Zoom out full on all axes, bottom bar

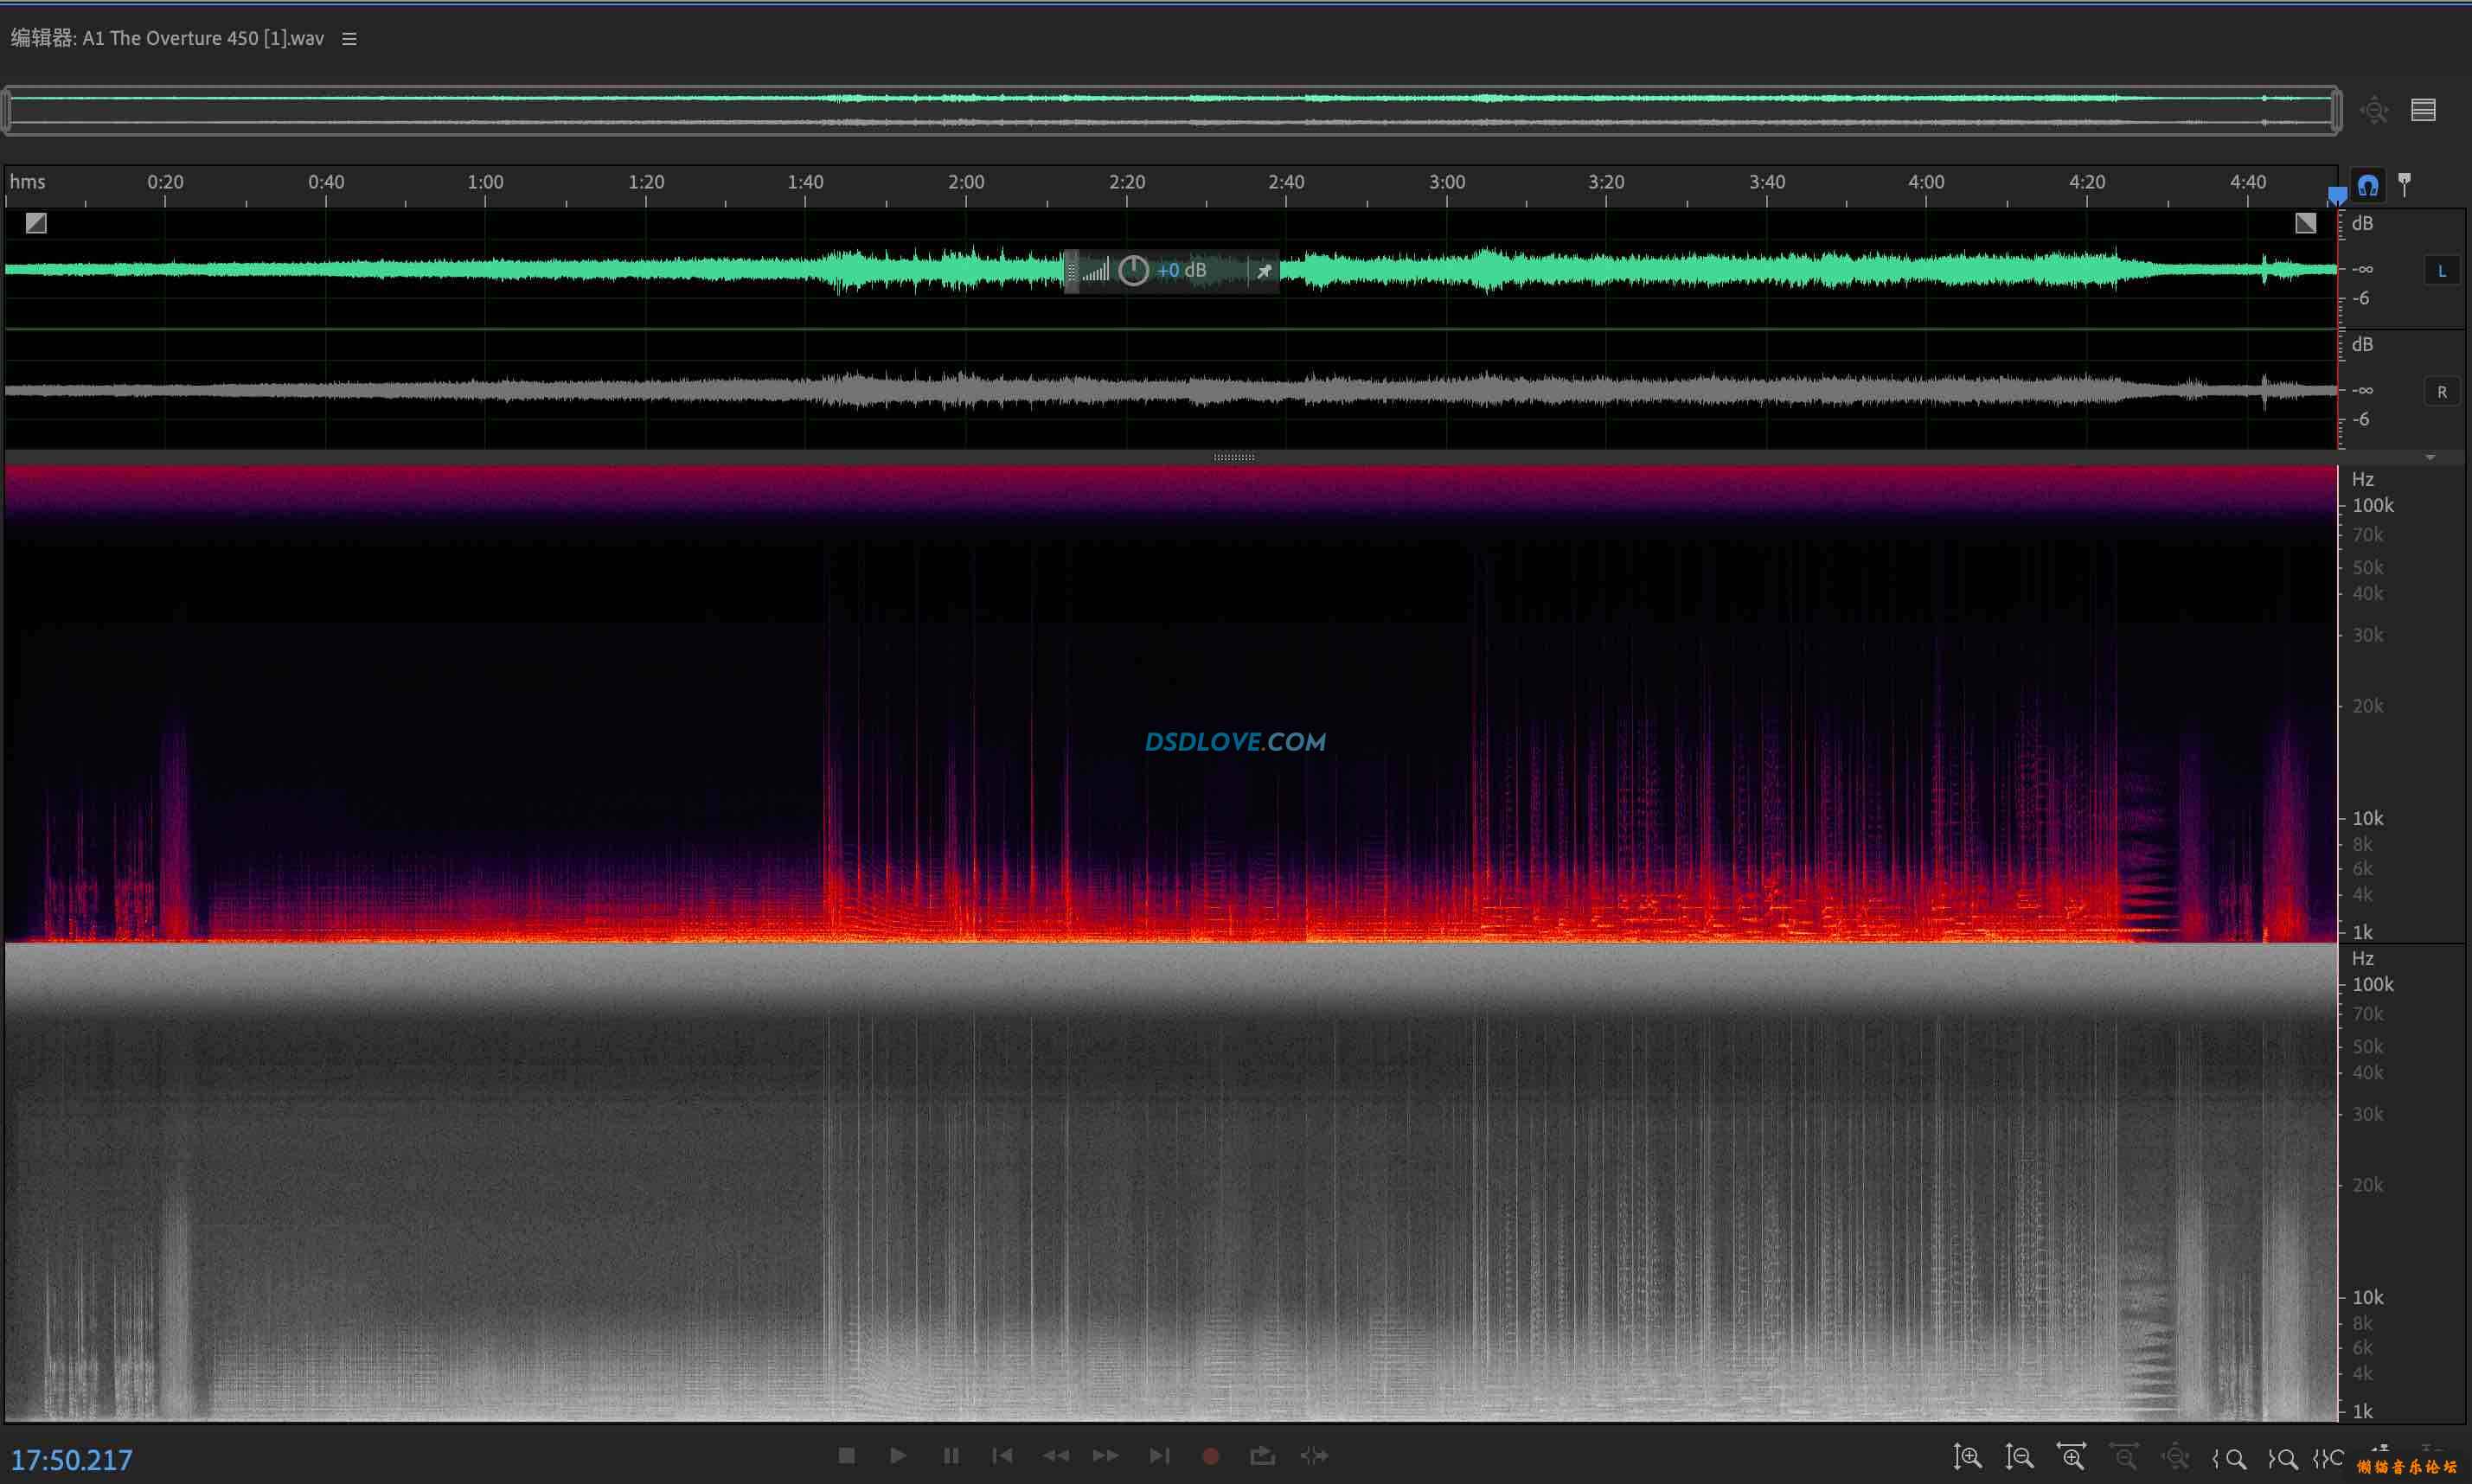[x=2175, y=1457]
